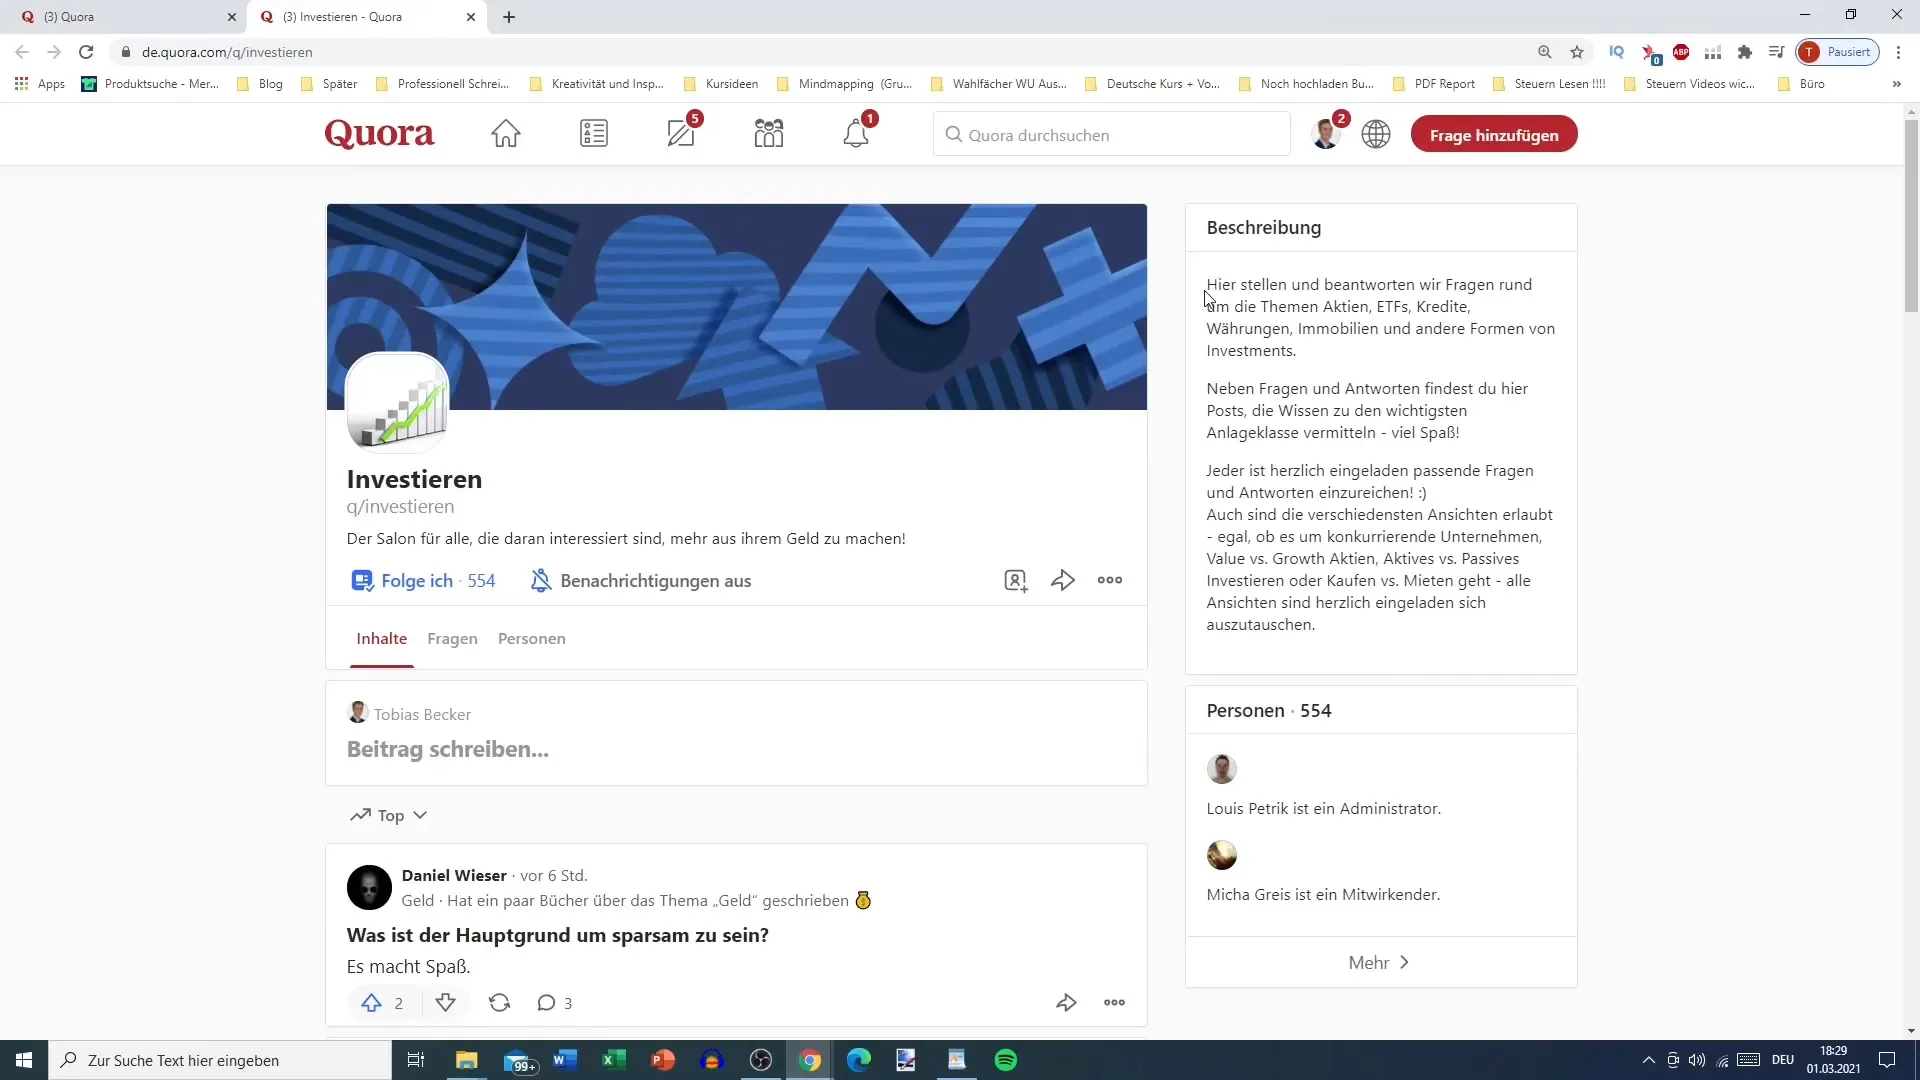Expand the three-dot menu next to share button
The width and height of the screenshot is (1920, 1080).
tap(1110, 580)
